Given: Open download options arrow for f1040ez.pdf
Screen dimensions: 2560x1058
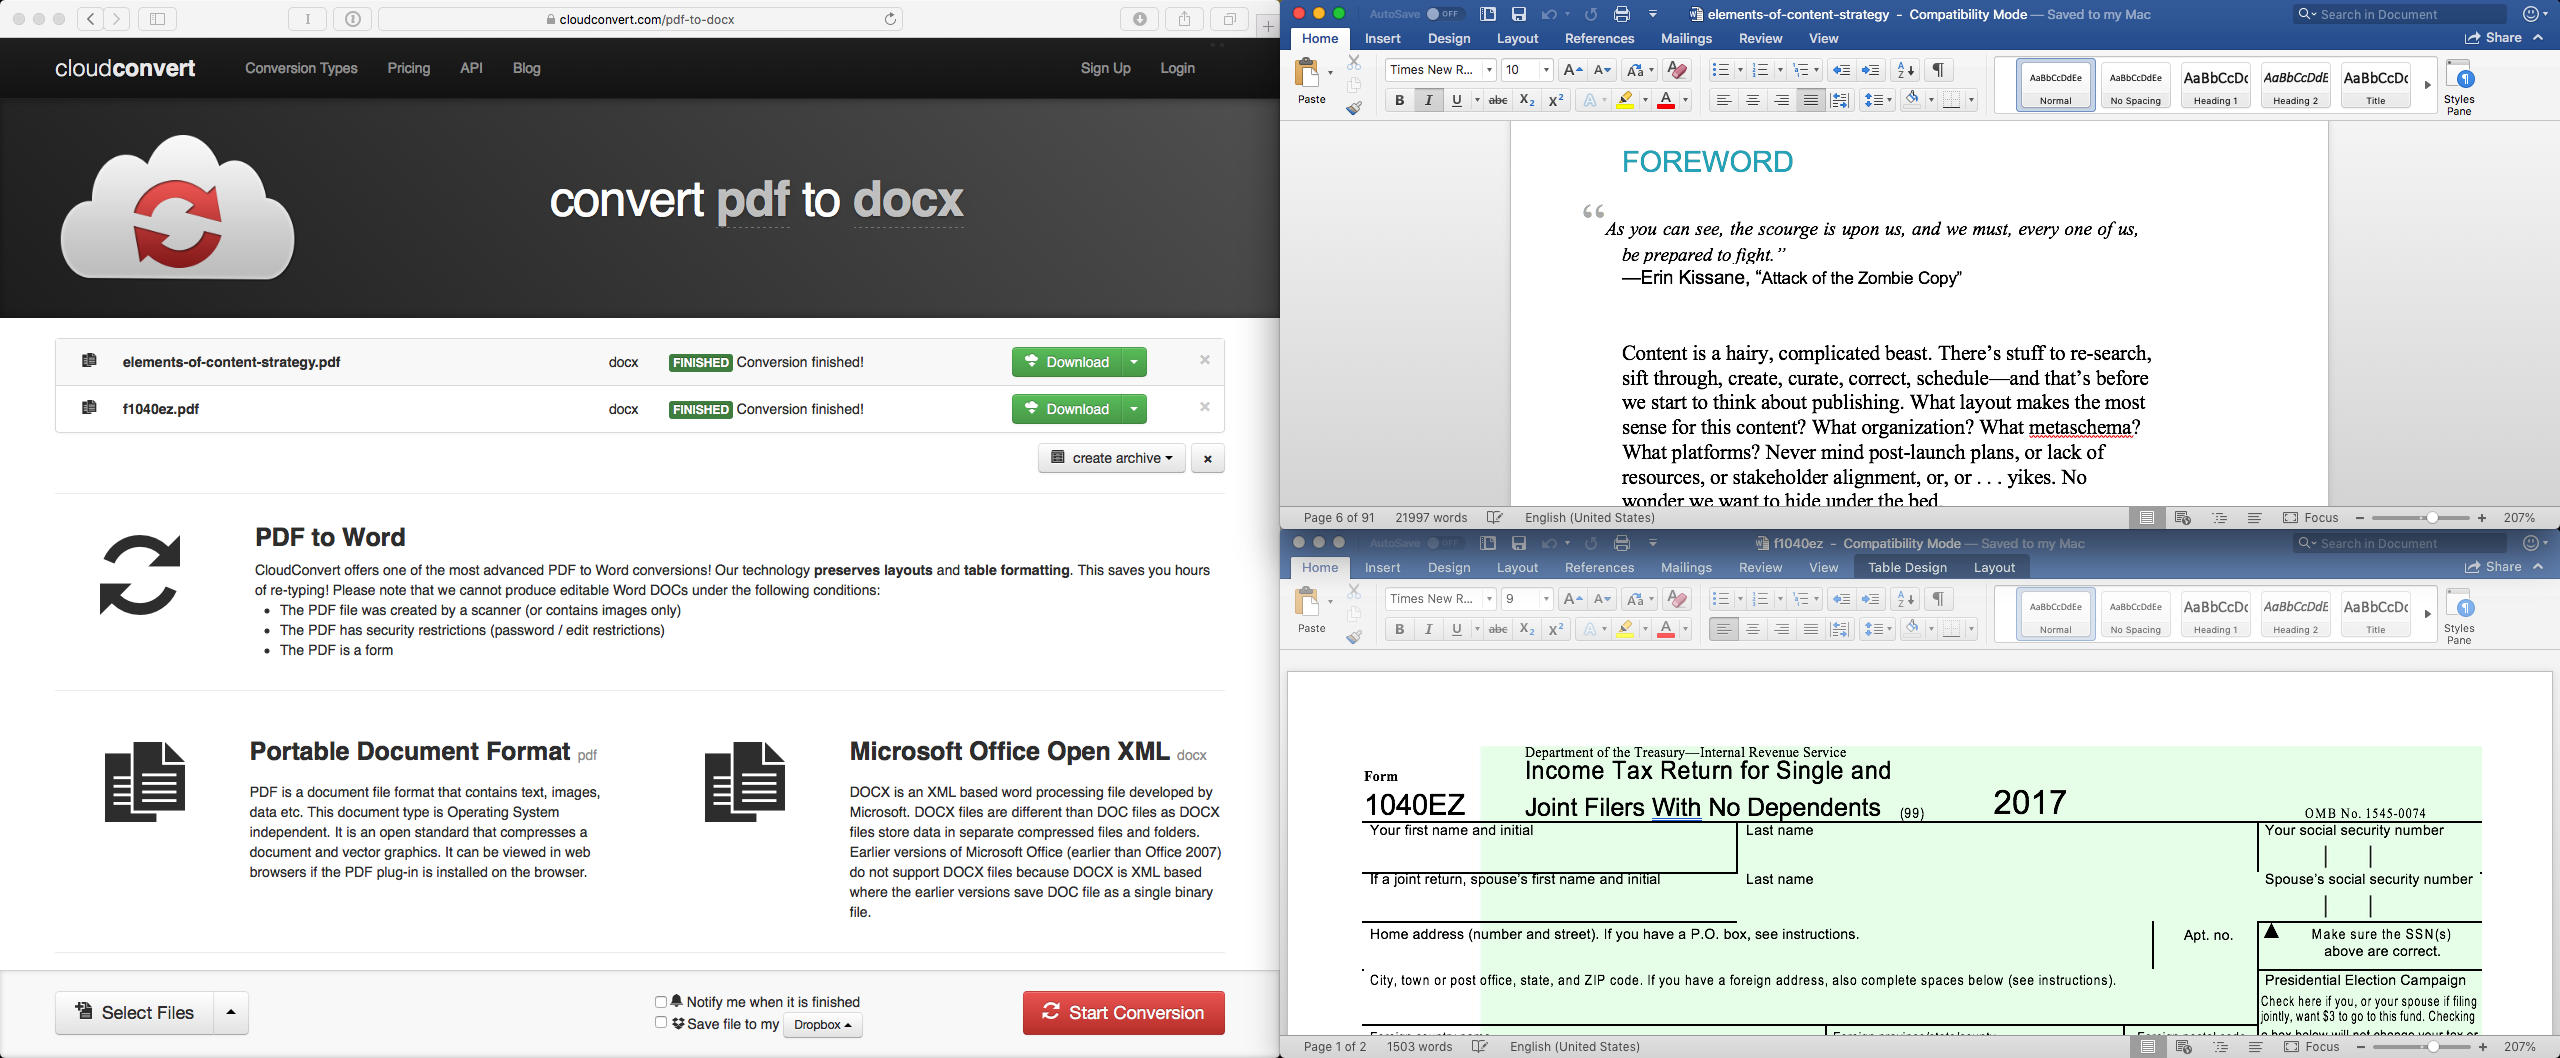Looking at the screenshot, I should pyautogui.click(x=1134, y=409).
